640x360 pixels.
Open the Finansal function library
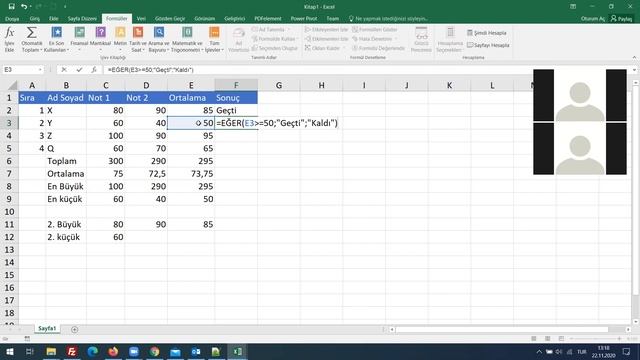tap(79, 40)
